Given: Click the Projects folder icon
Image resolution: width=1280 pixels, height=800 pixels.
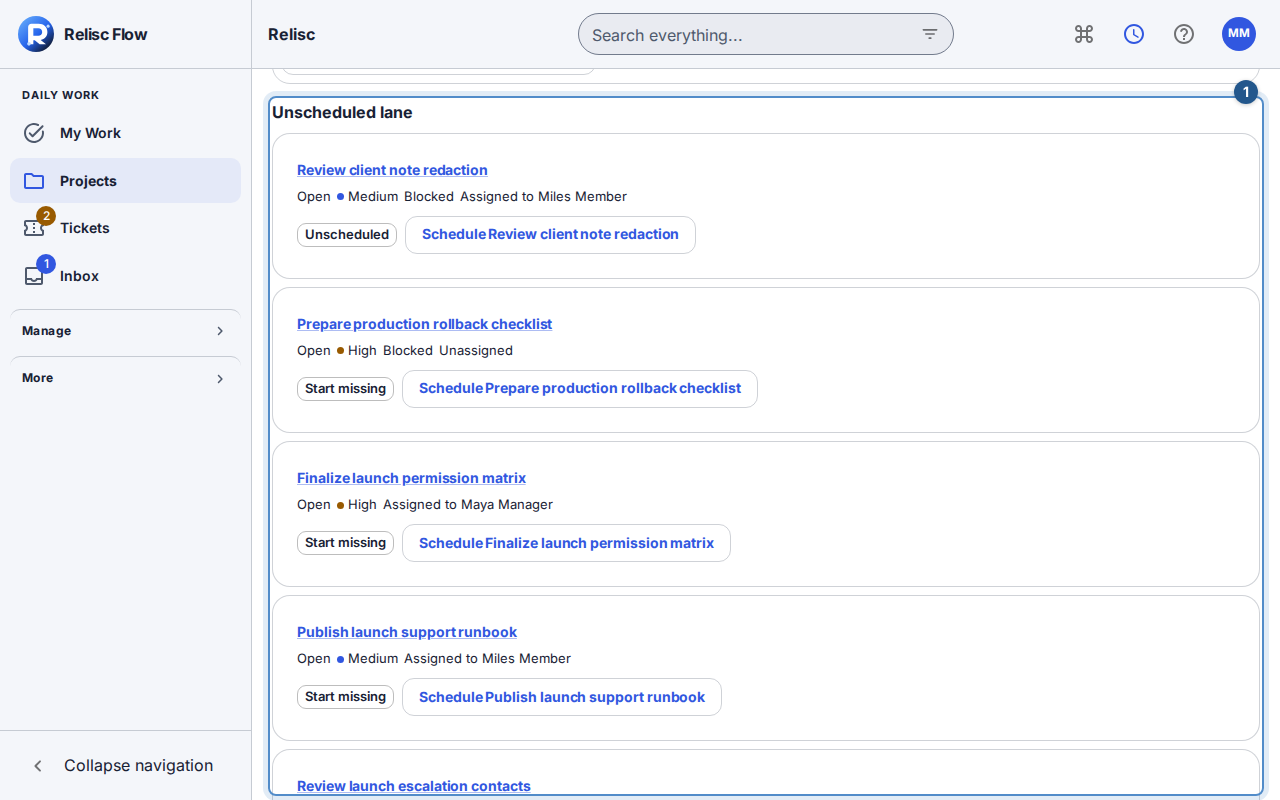Looking at the screenshot, I should pyautogui.click(x=34, y=181).
